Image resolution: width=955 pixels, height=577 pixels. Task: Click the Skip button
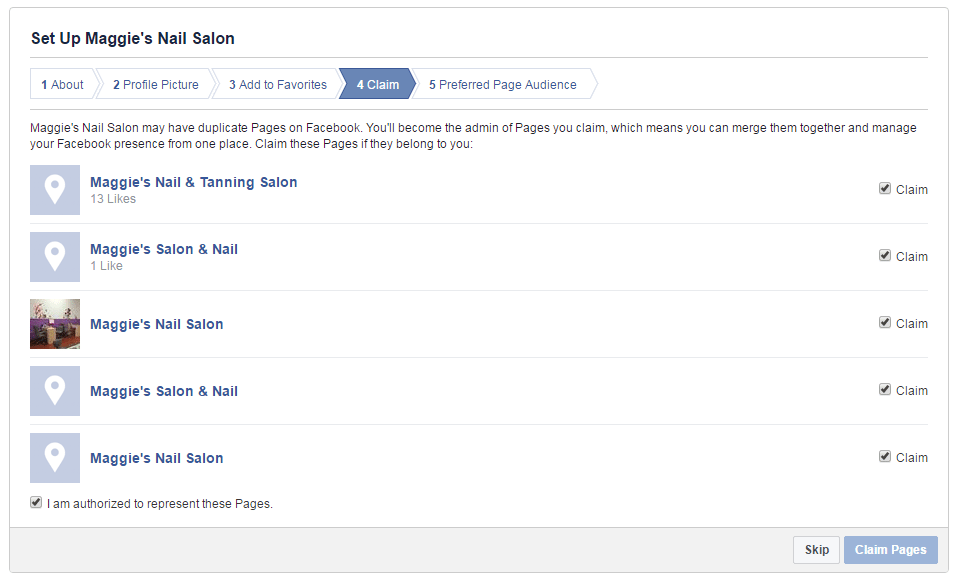816,550
